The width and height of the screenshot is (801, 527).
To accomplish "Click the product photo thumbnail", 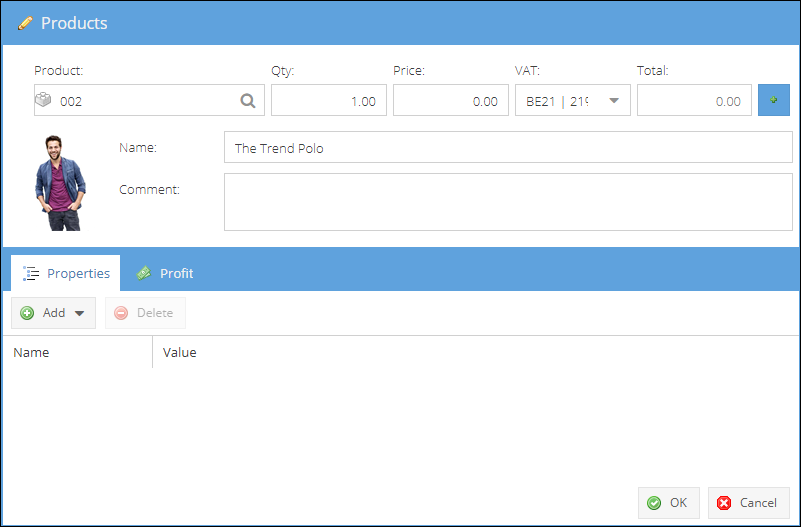I will click(61, 182).
